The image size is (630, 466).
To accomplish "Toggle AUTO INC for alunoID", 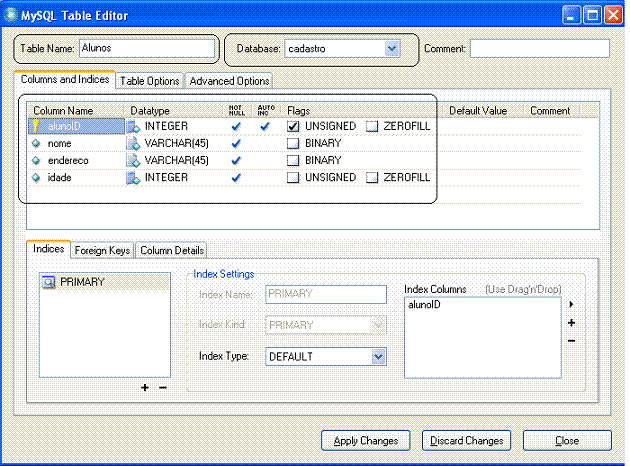I will click(x=265, y=127).
